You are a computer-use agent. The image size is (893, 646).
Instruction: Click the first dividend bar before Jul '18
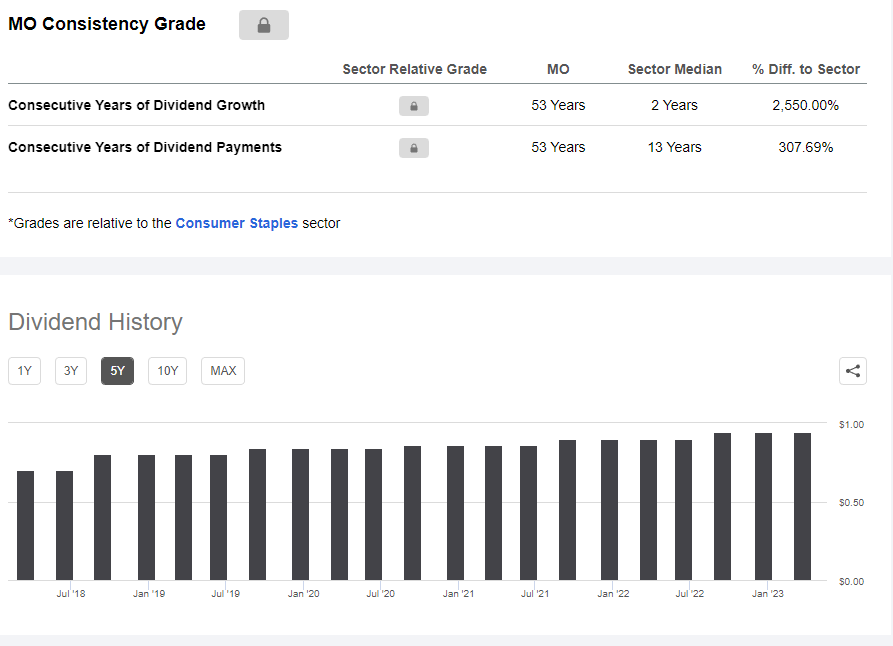point(26,525)
